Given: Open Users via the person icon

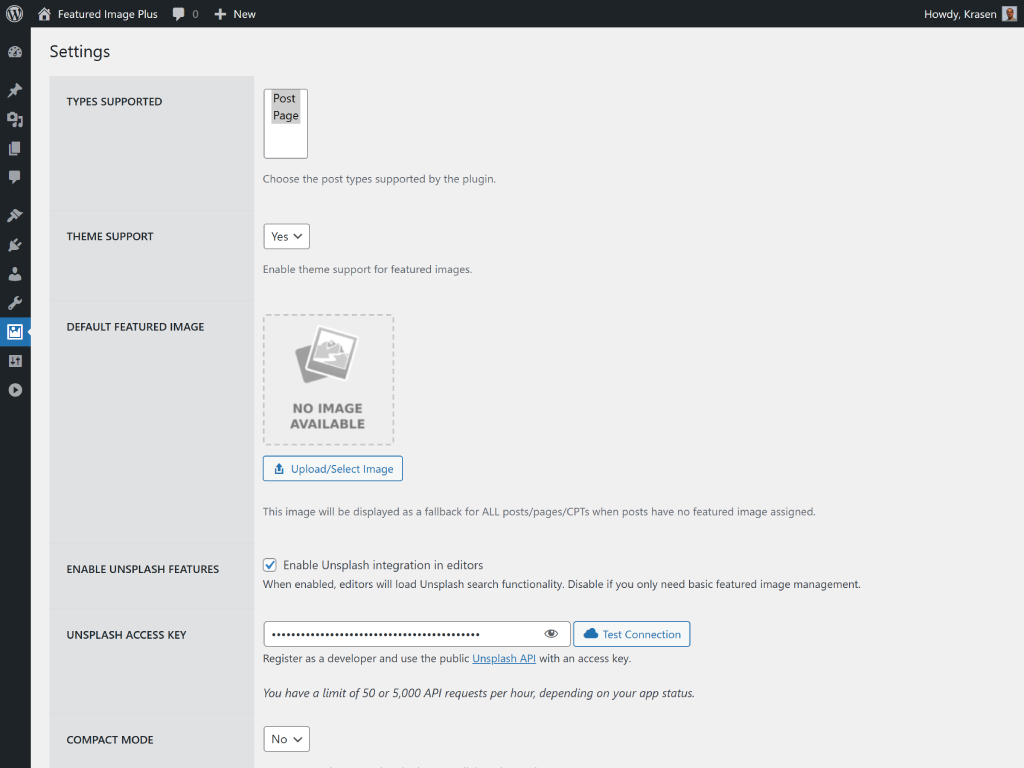Looking at the screenshot, I should tap(15, 273).
